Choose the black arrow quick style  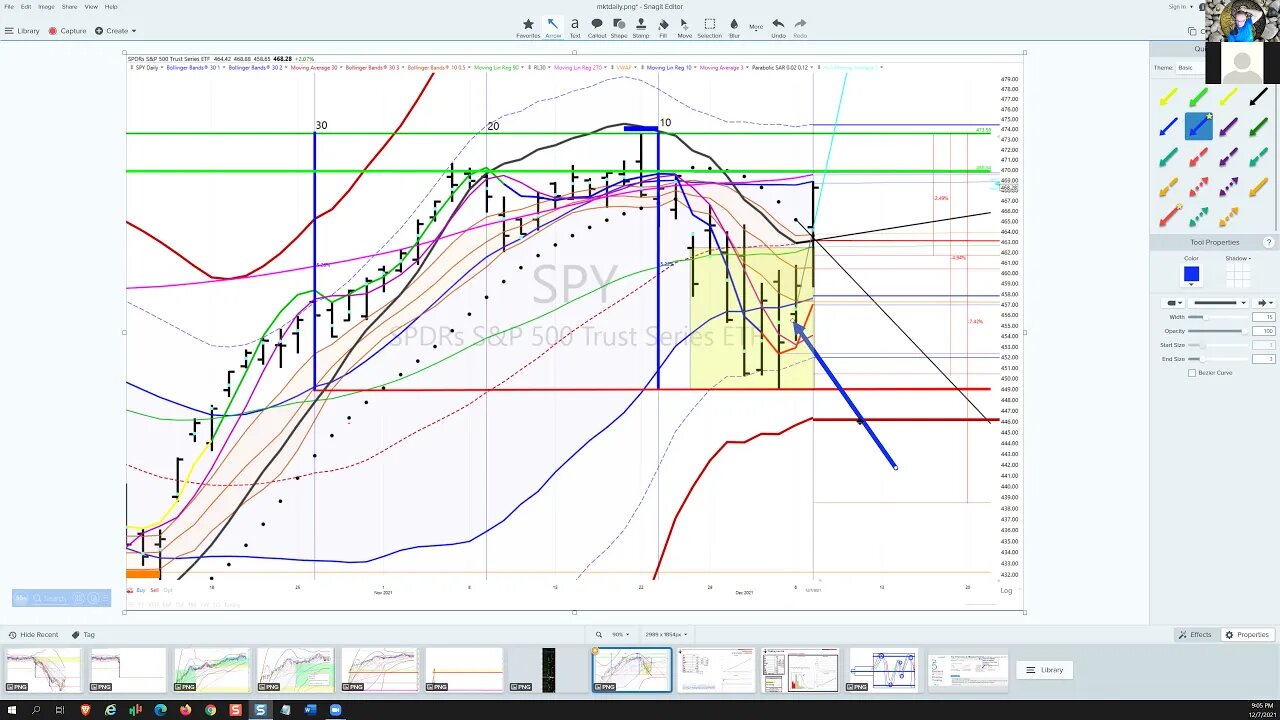pos(1258,97)
